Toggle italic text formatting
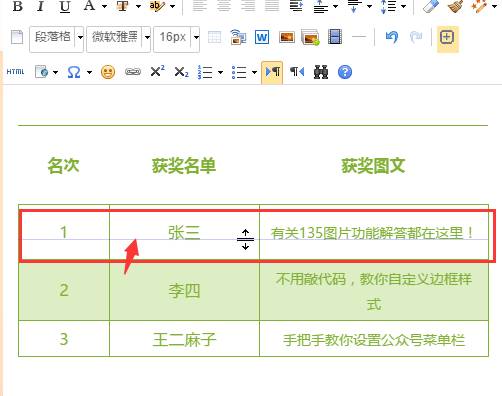 41,6
